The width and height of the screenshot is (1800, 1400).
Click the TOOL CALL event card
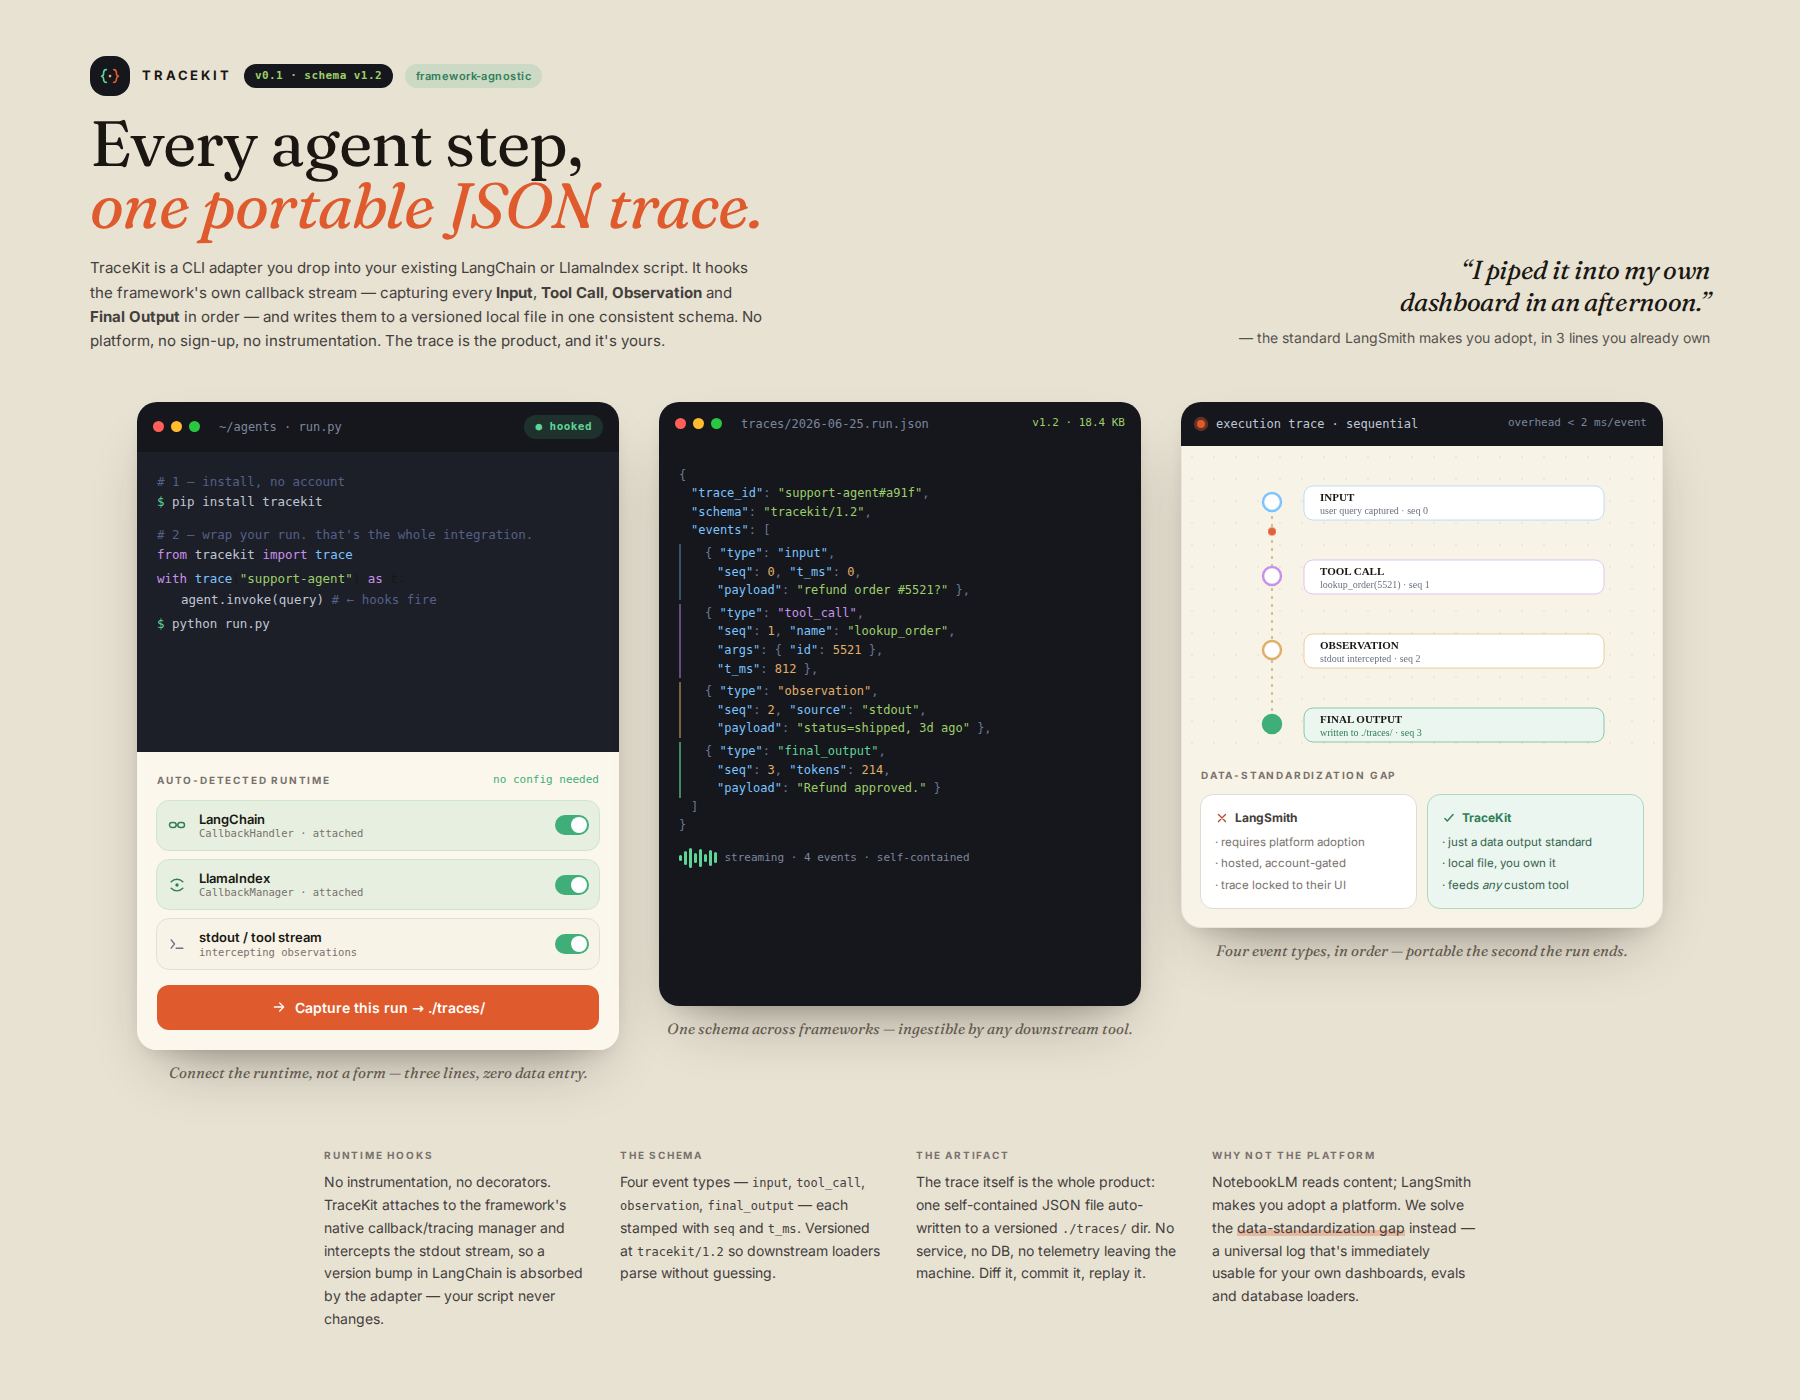pyautogui.click(x=1454, y=577)
